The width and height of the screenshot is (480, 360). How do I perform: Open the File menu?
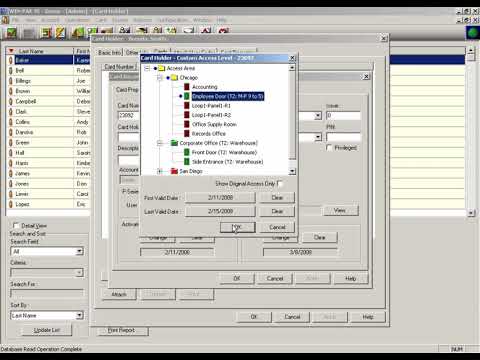click(x=15, y=20)
